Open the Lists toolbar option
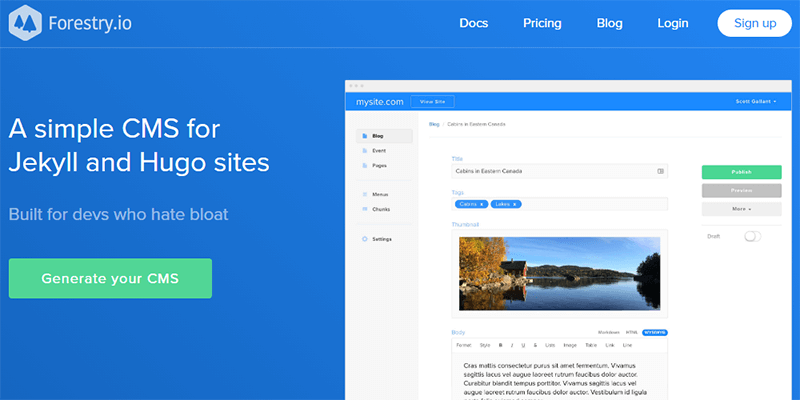The image size is (800, 400). pos(550,345)
